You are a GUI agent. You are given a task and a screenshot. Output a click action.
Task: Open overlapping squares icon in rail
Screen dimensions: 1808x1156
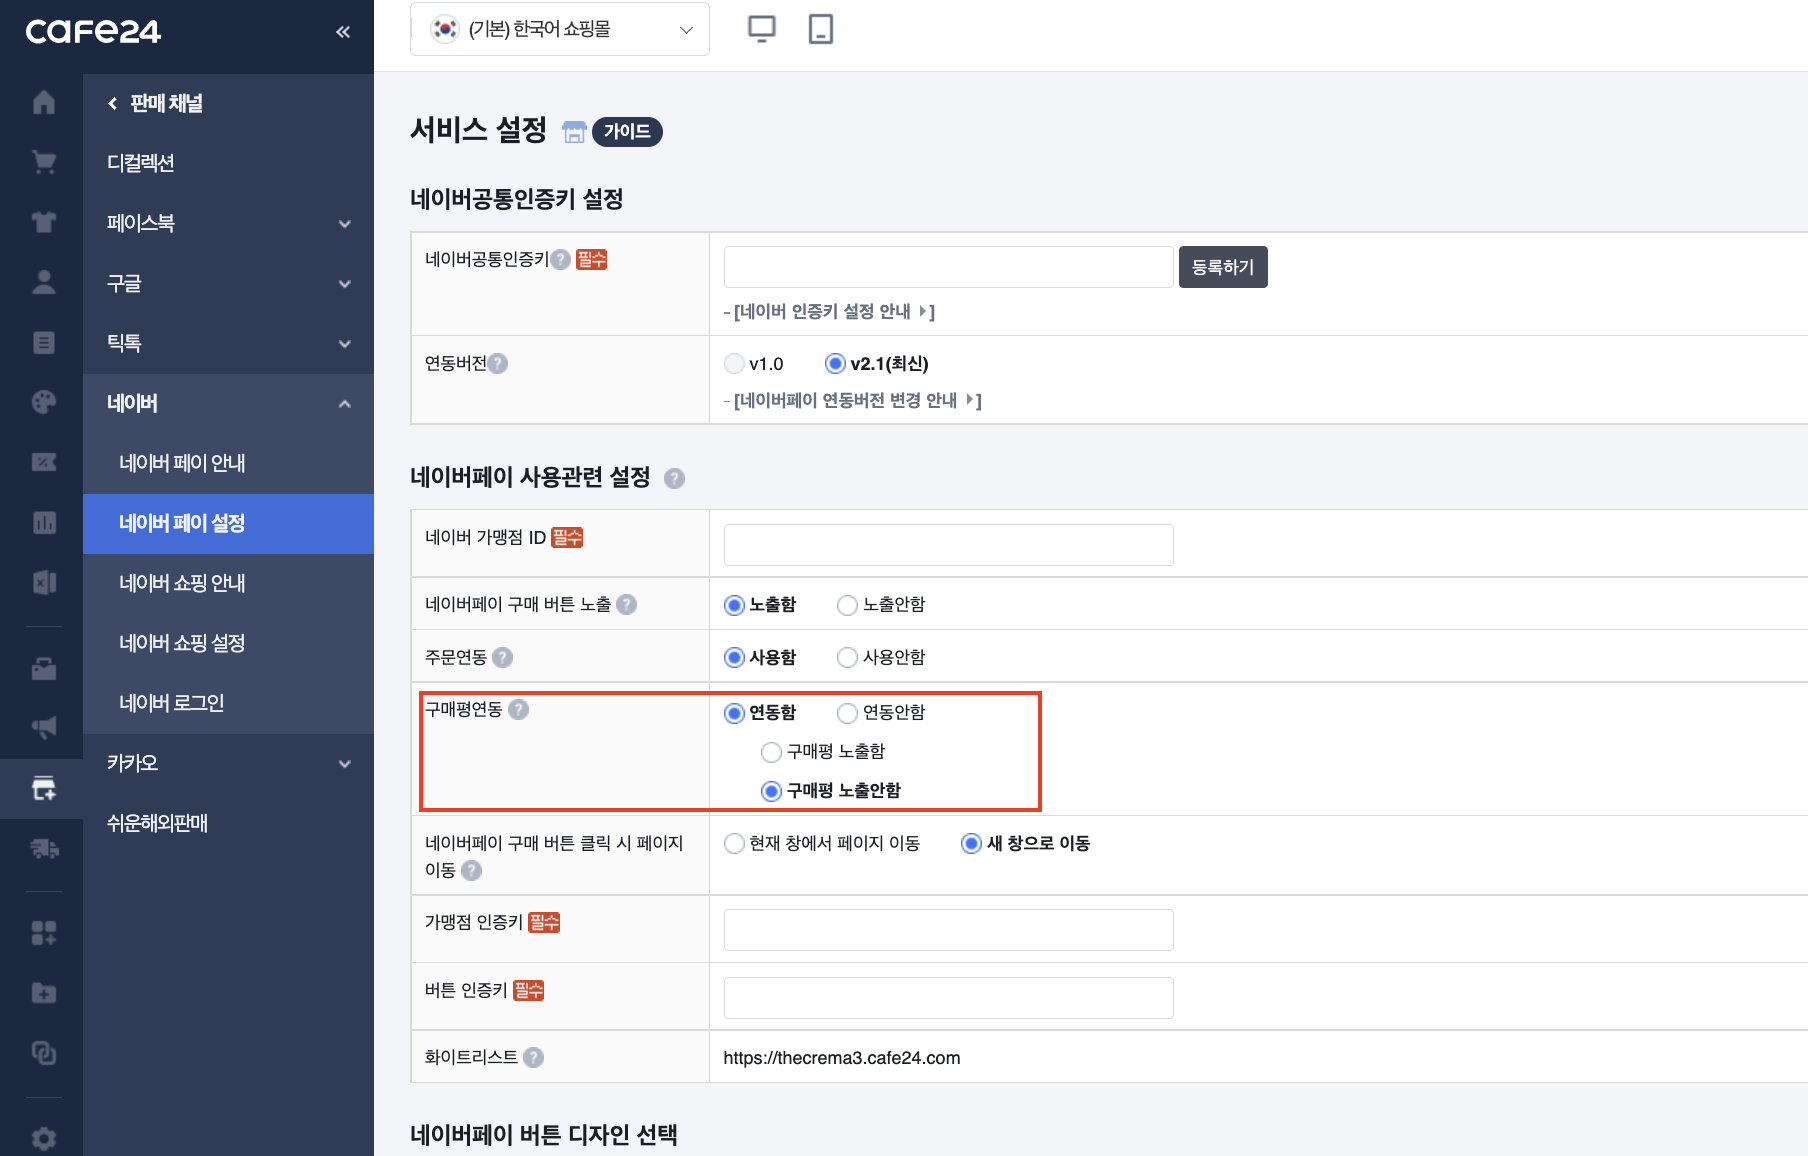tap(43, 1053)
